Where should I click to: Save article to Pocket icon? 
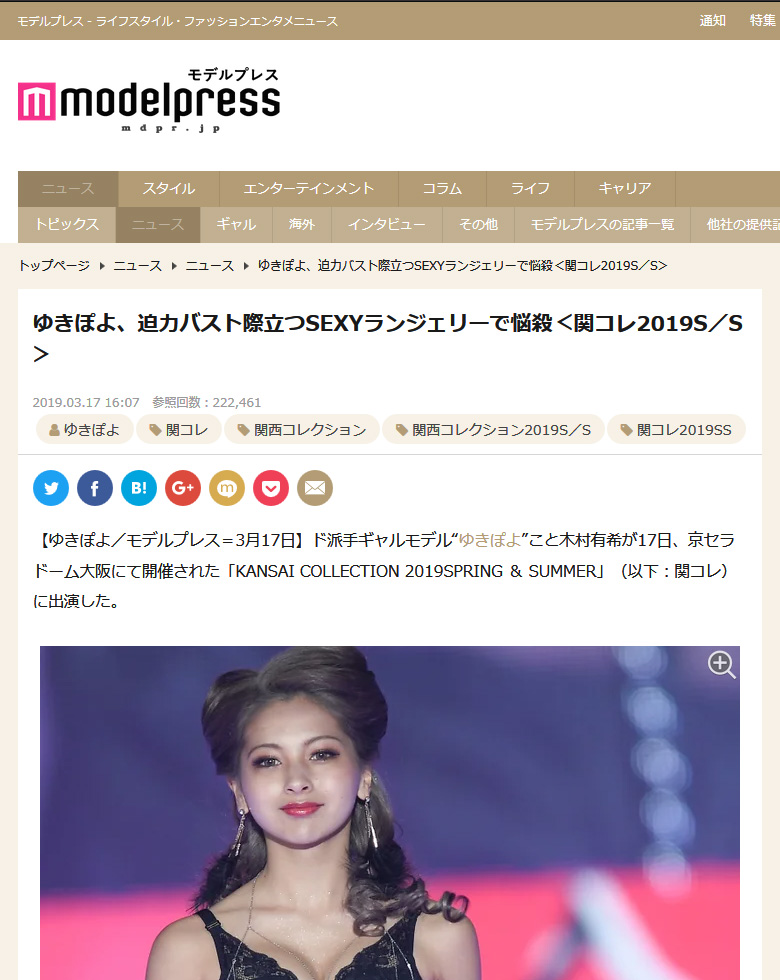(271, 488)
